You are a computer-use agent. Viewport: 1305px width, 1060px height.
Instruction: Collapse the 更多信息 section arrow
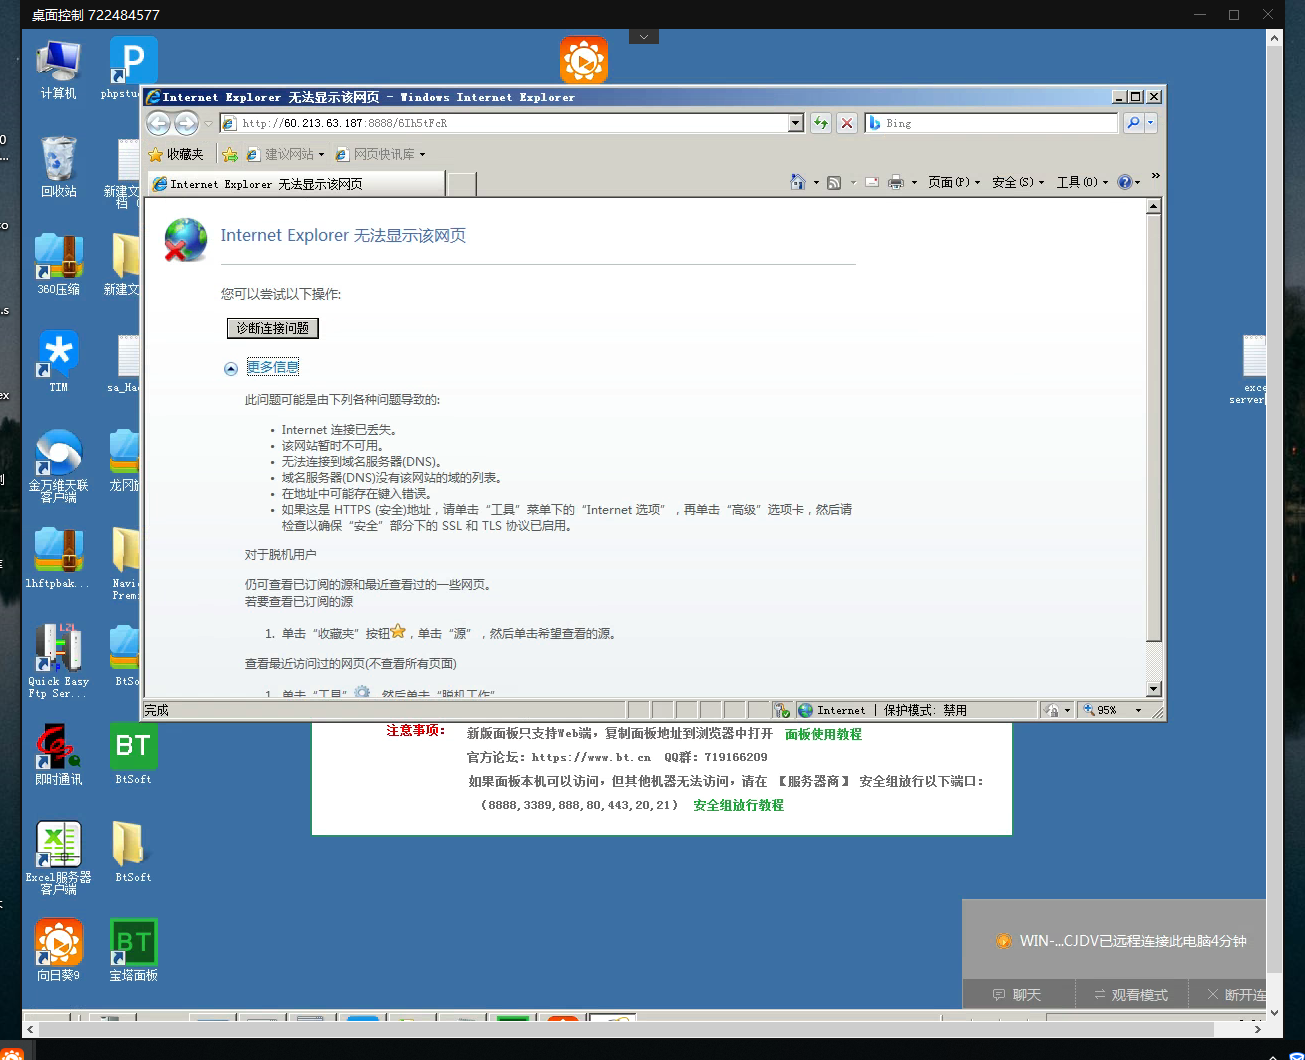231,368
